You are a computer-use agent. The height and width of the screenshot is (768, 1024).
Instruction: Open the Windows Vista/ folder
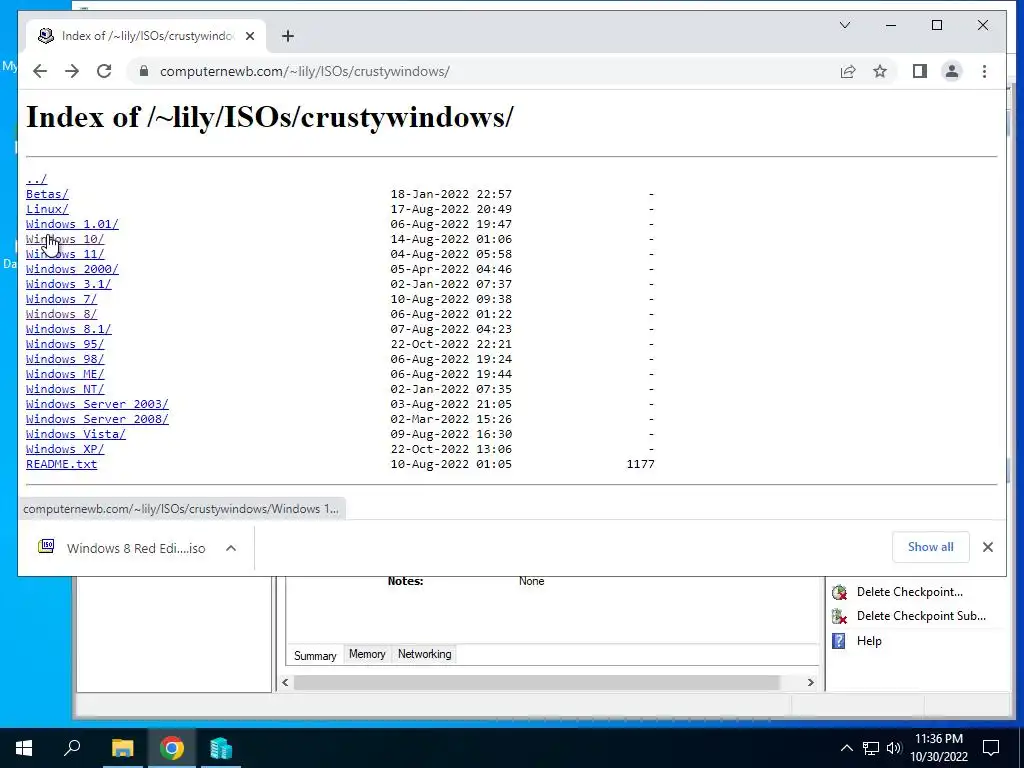[76, 434]
